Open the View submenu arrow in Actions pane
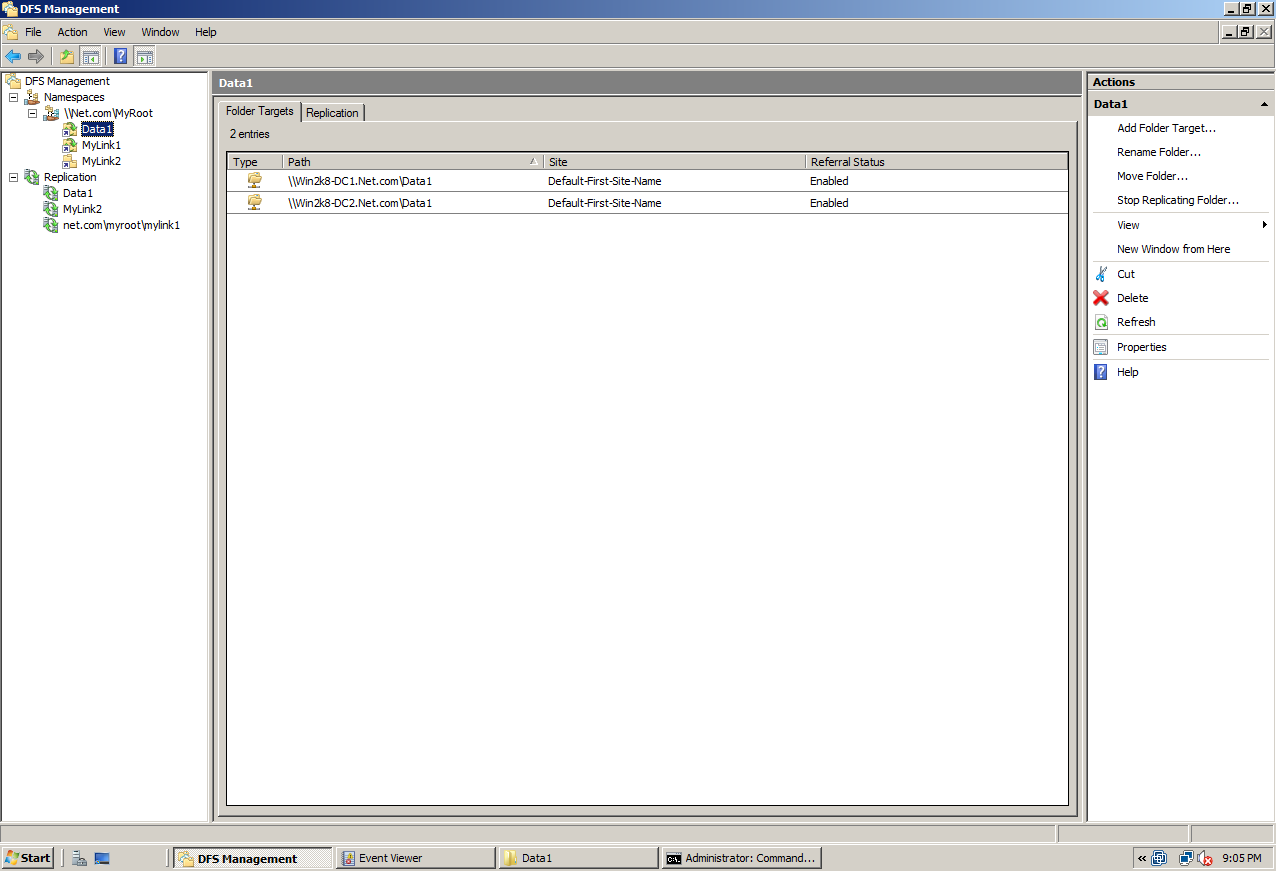 1266,225
